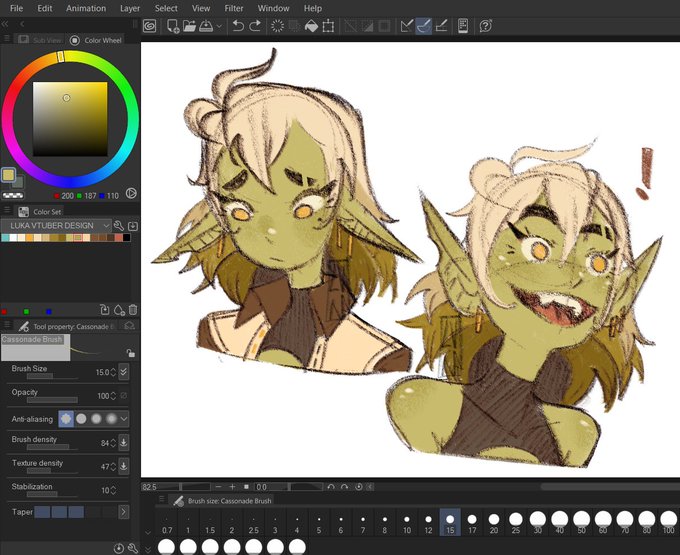Click the Opacity value stepper arrows
680x555 pixels.
pos(113,395)
